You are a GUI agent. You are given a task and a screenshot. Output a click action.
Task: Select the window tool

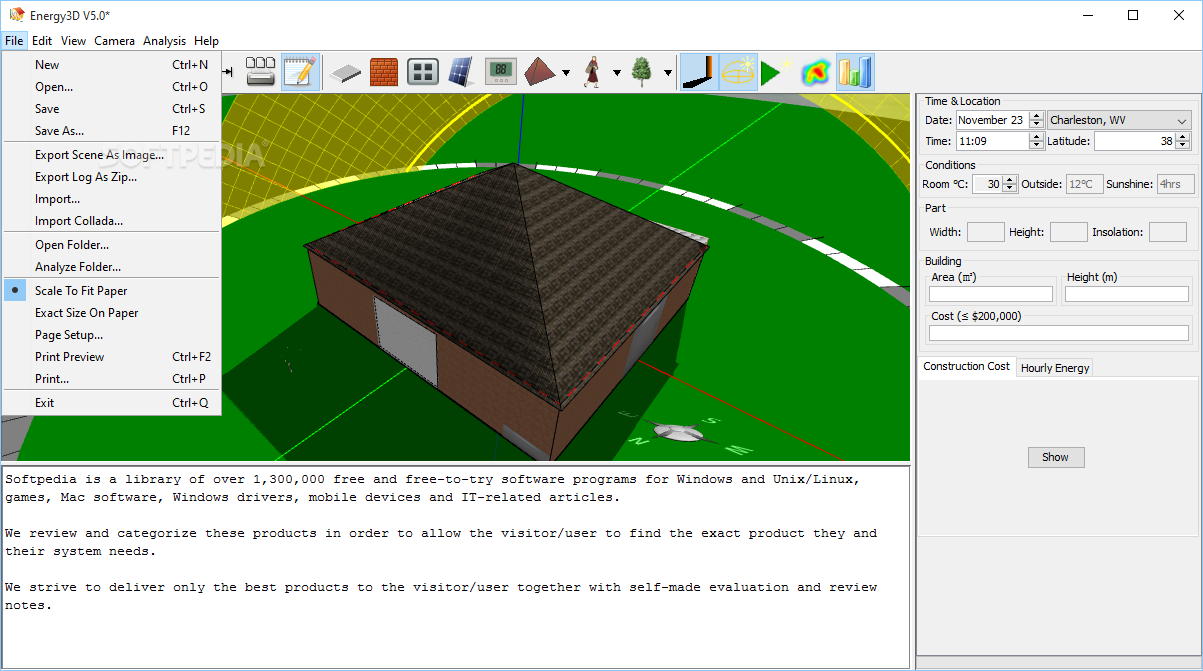(423, 71)
